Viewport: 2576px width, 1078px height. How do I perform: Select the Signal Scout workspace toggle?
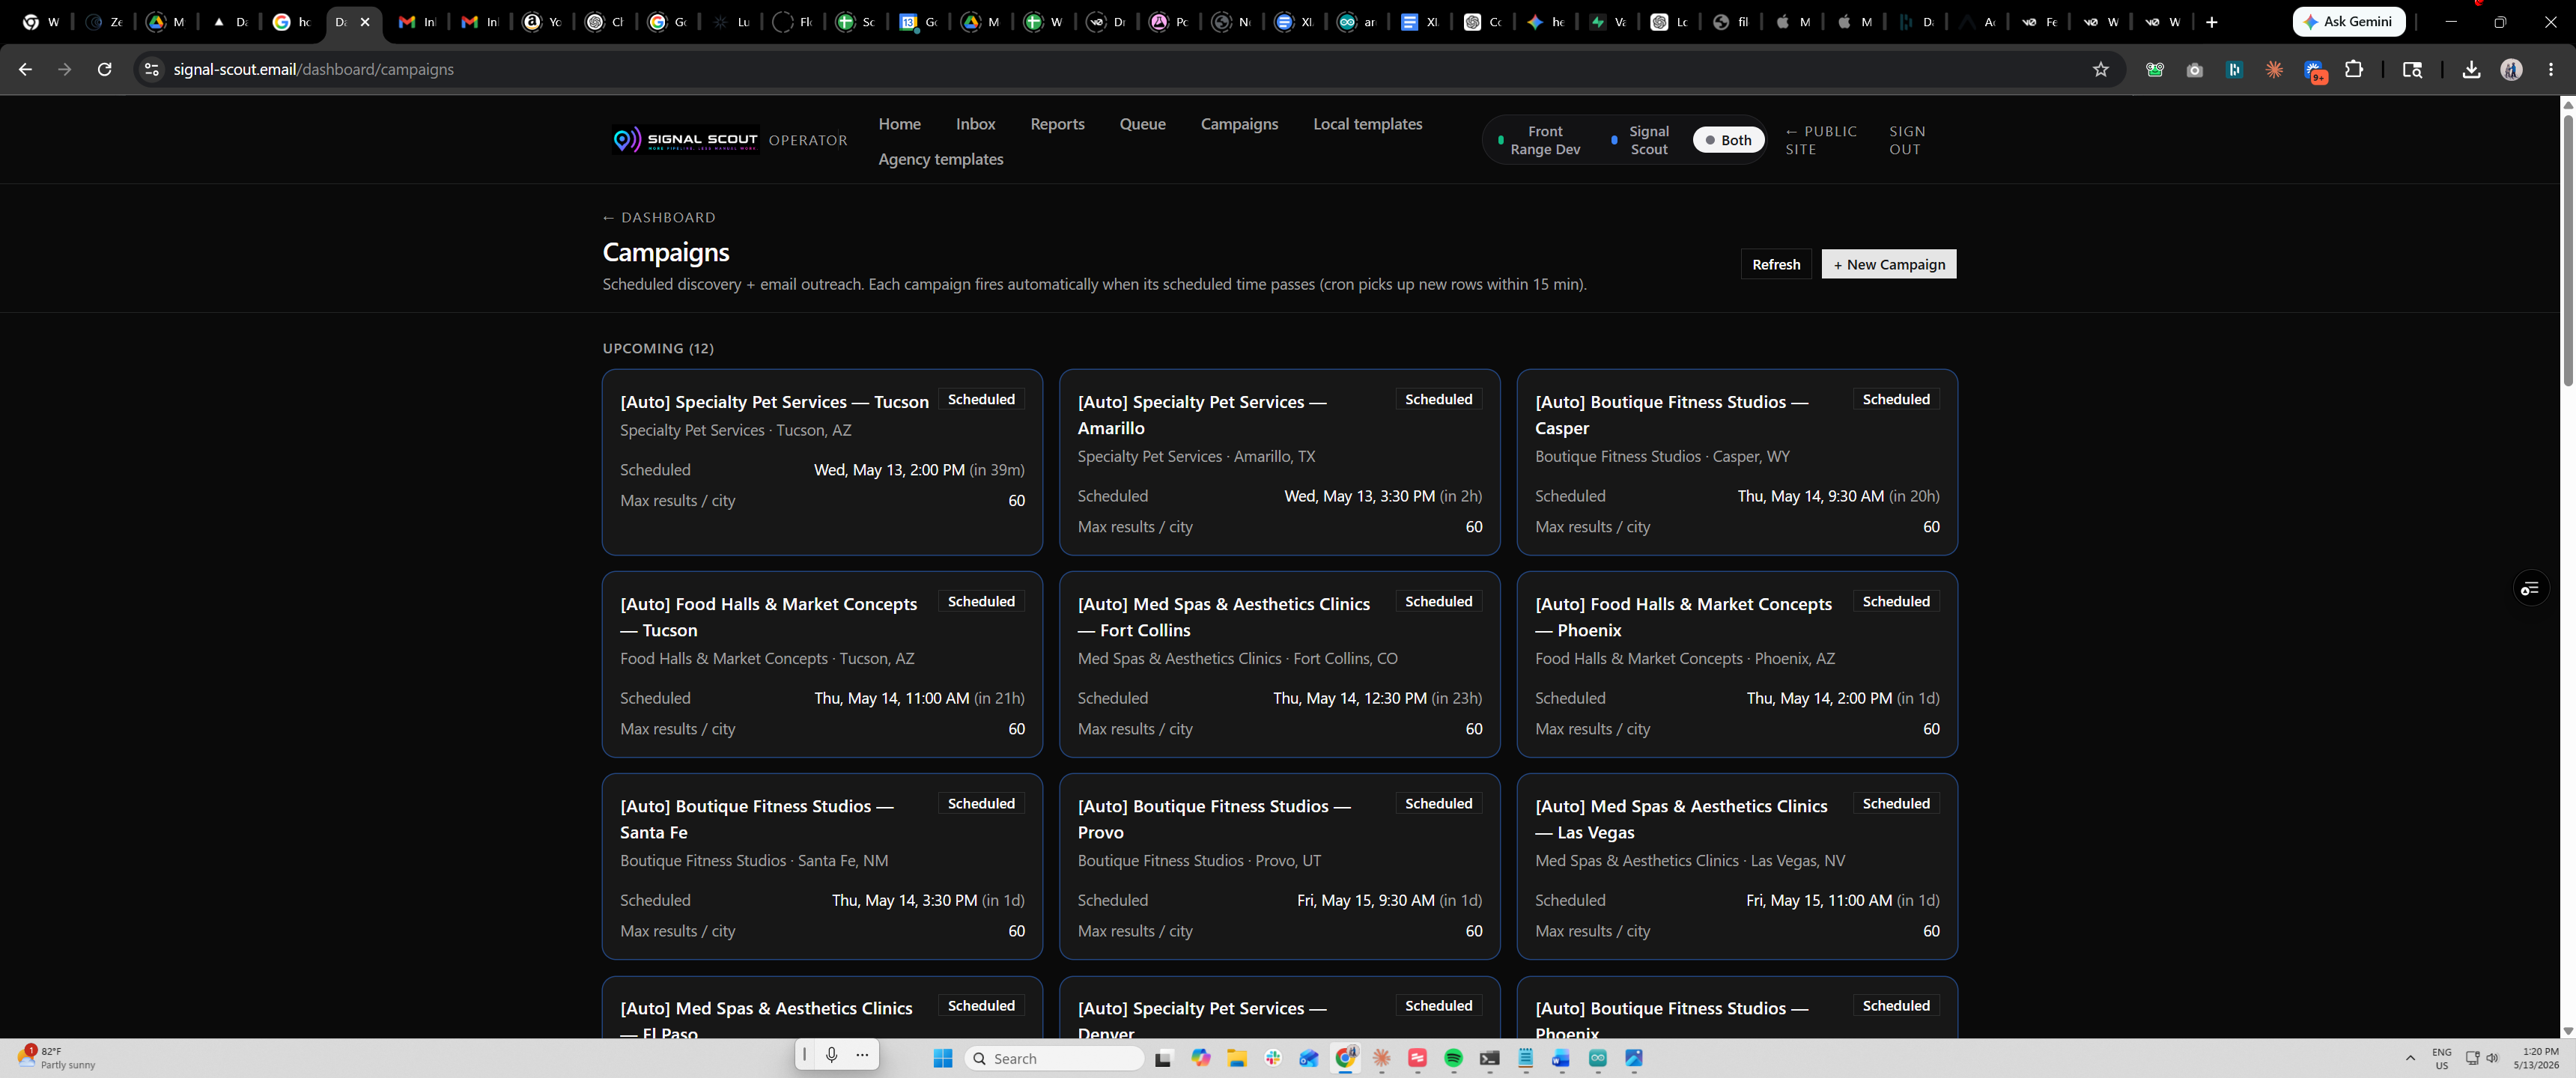tap(1641, 140)
